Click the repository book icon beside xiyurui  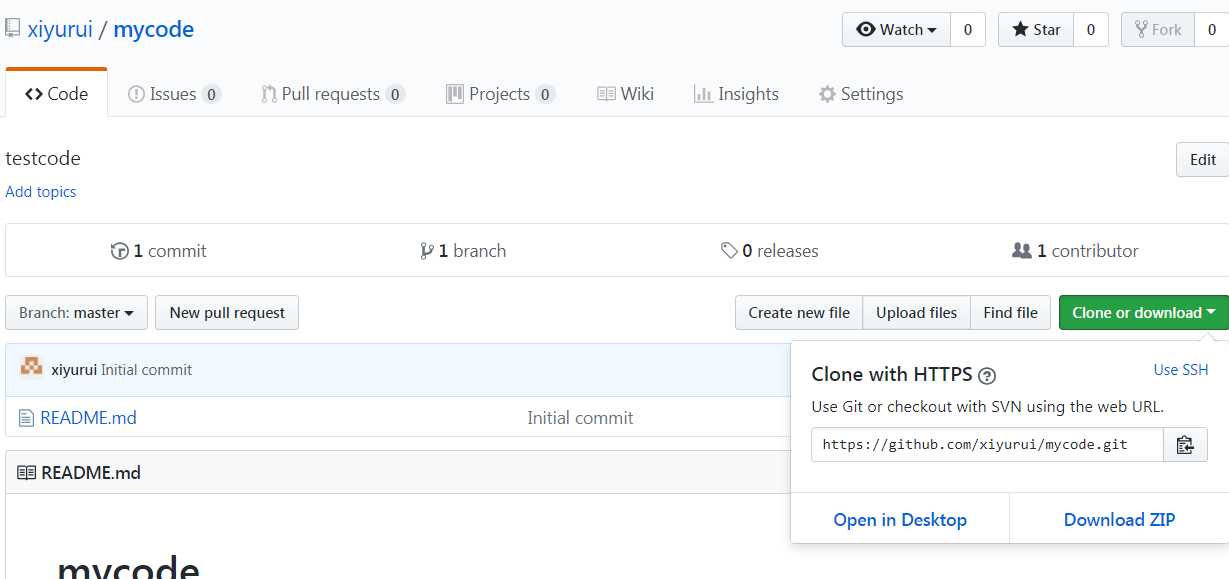point(13,29)
